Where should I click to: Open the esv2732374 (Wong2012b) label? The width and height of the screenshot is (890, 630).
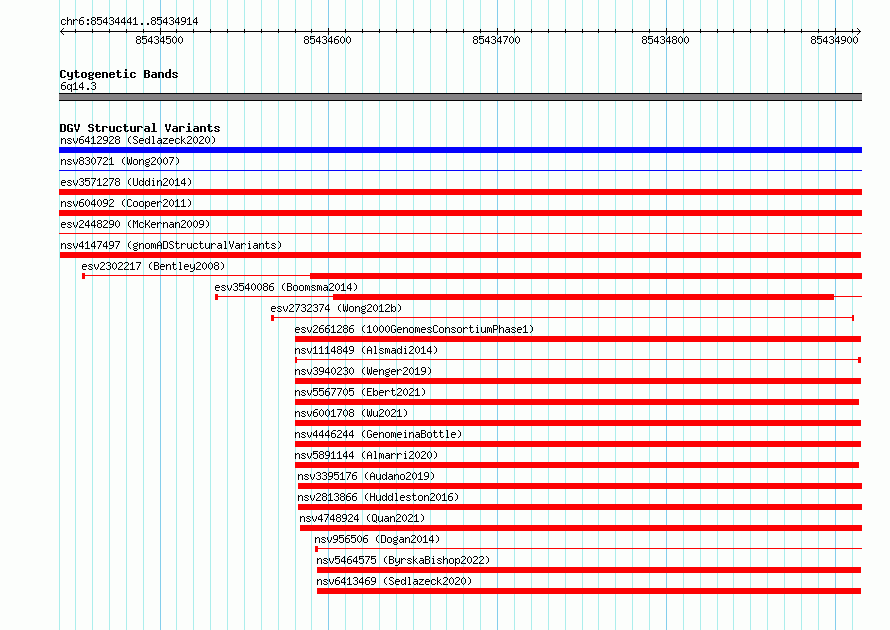click(336, 308)
